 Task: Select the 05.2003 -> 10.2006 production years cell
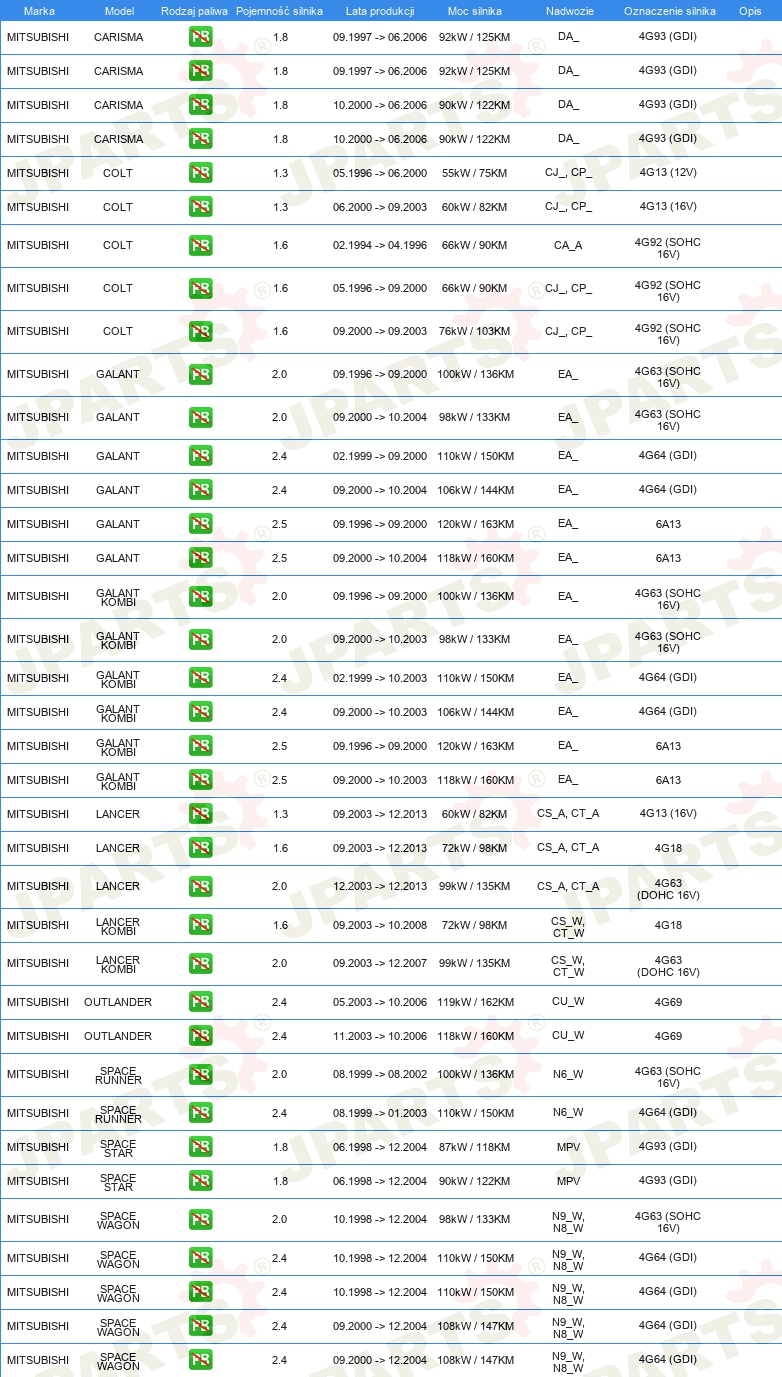pyautogui.click(x=380, y=1002)
